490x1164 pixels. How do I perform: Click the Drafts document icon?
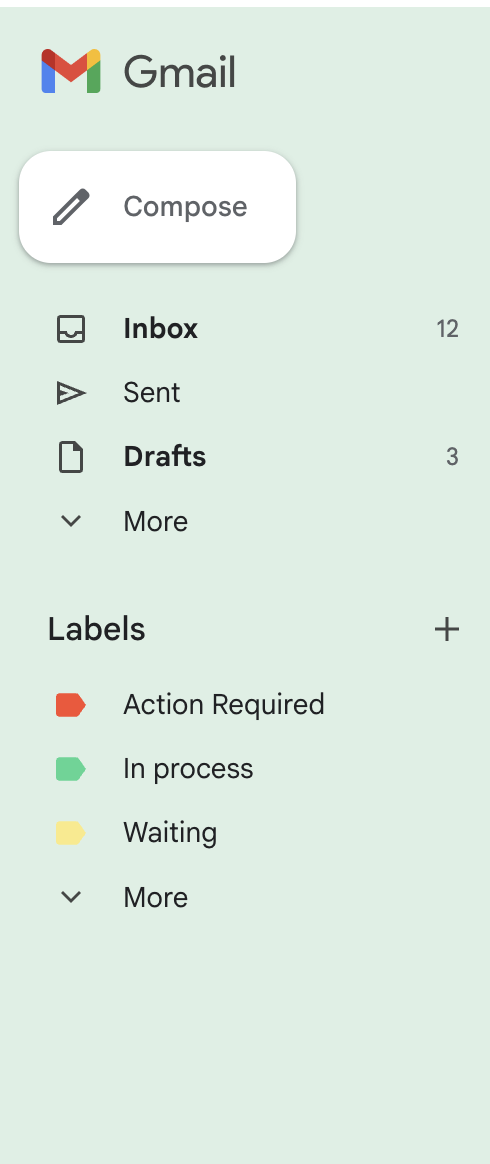(71, 457)
